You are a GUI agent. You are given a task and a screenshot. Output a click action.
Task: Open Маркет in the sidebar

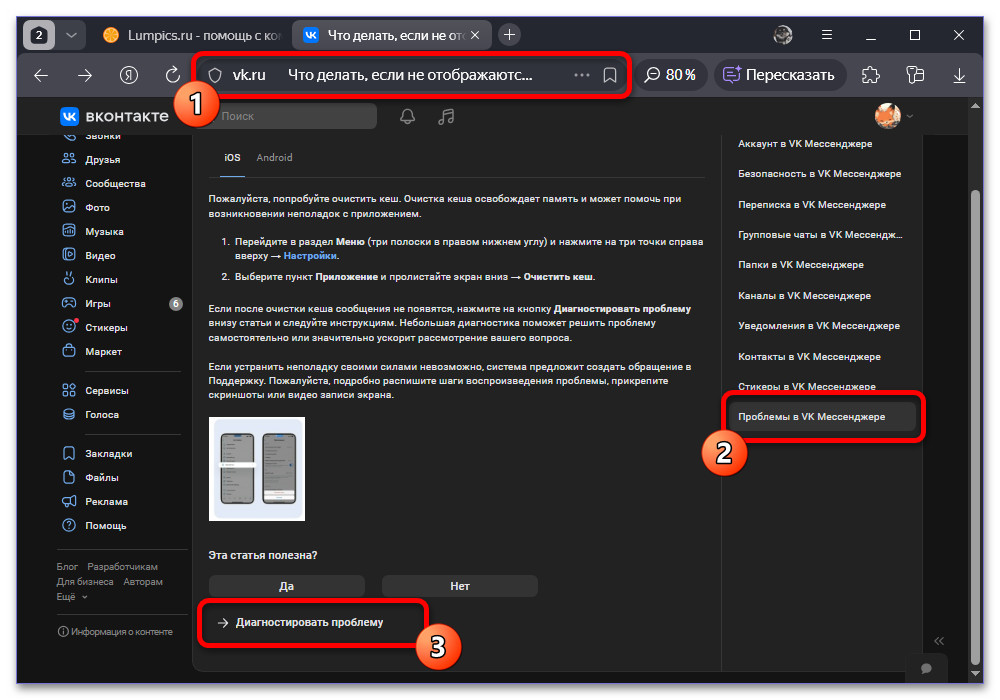[x=103, y=352]
